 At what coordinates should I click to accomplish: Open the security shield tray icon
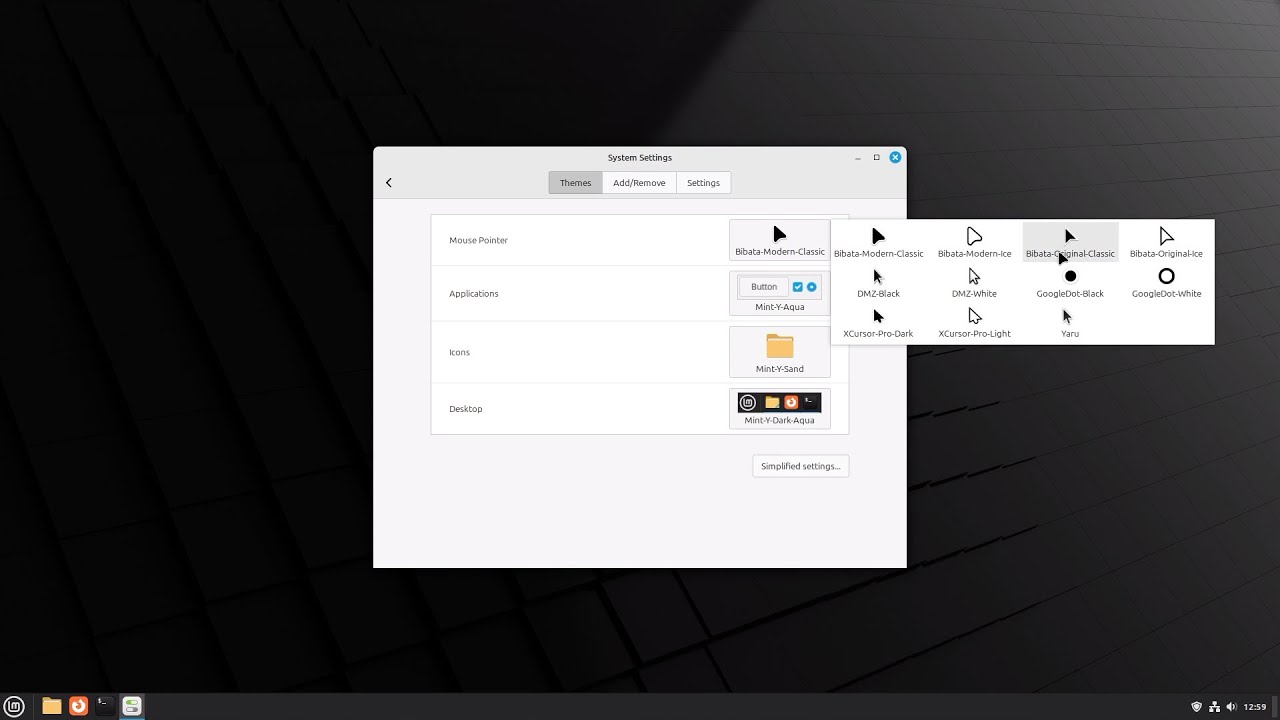tap(1197, 707)
